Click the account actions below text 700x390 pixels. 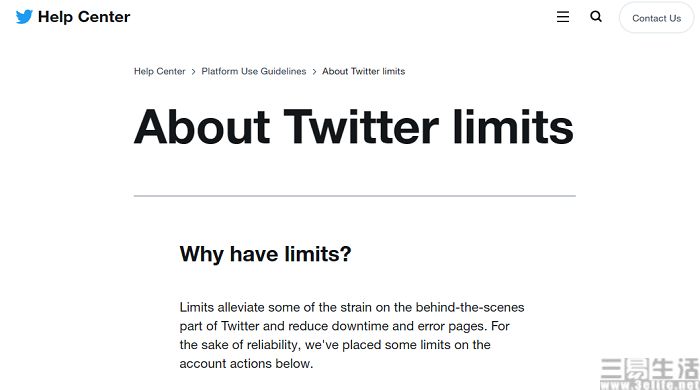click(246, 364)
